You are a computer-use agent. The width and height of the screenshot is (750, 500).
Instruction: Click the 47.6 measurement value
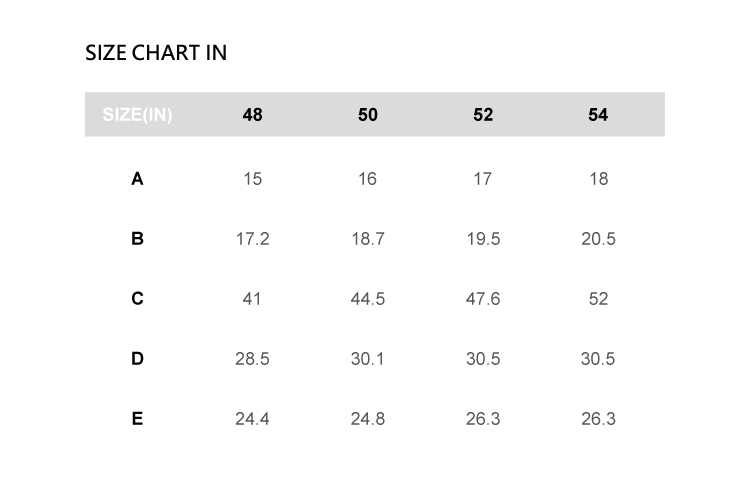pos(483,299)
